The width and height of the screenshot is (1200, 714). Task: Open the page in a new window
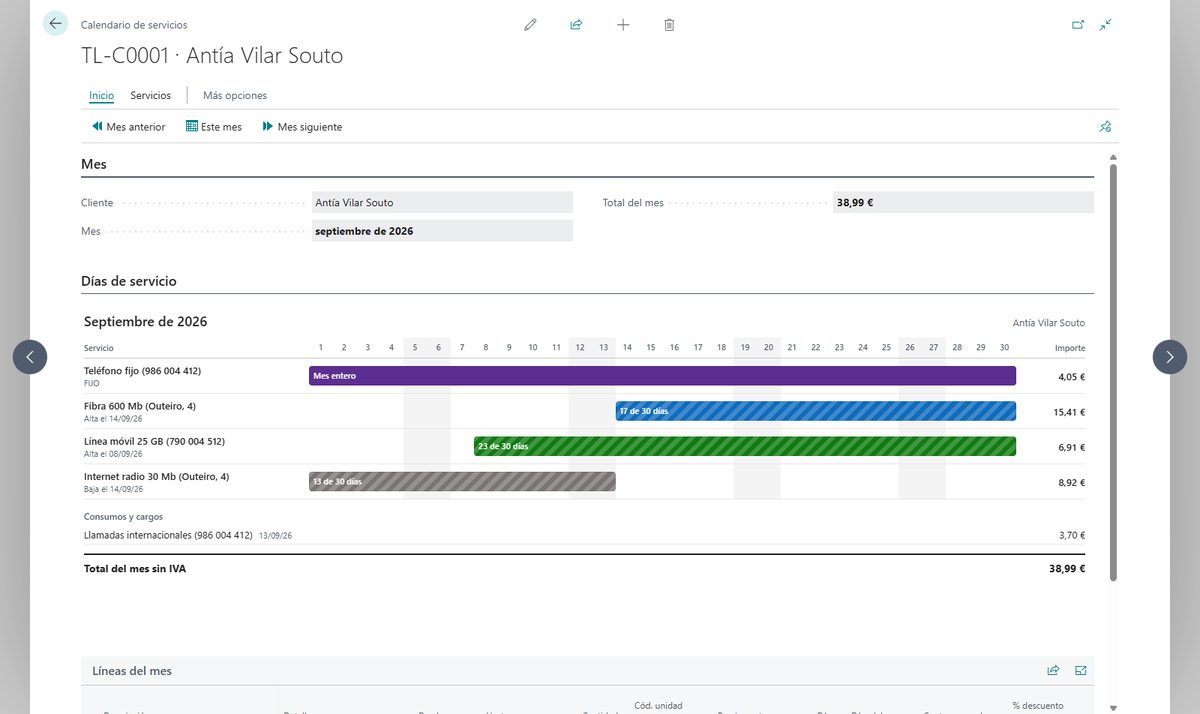tap(1078, 25)
